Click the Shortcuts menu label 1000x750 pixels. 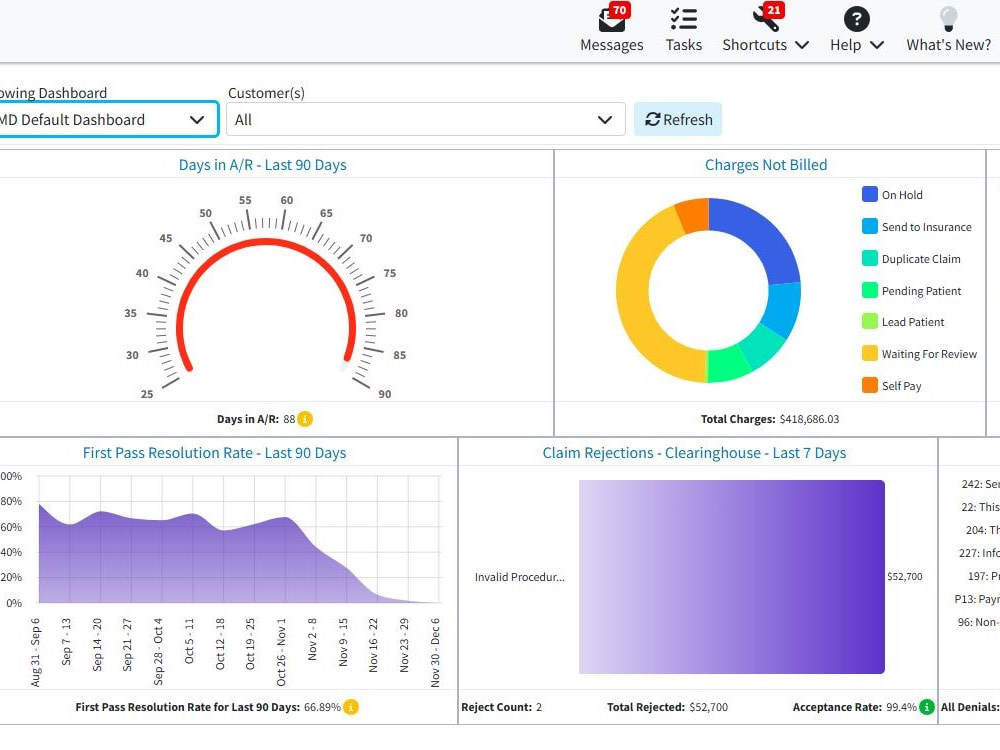pos(754,45)
